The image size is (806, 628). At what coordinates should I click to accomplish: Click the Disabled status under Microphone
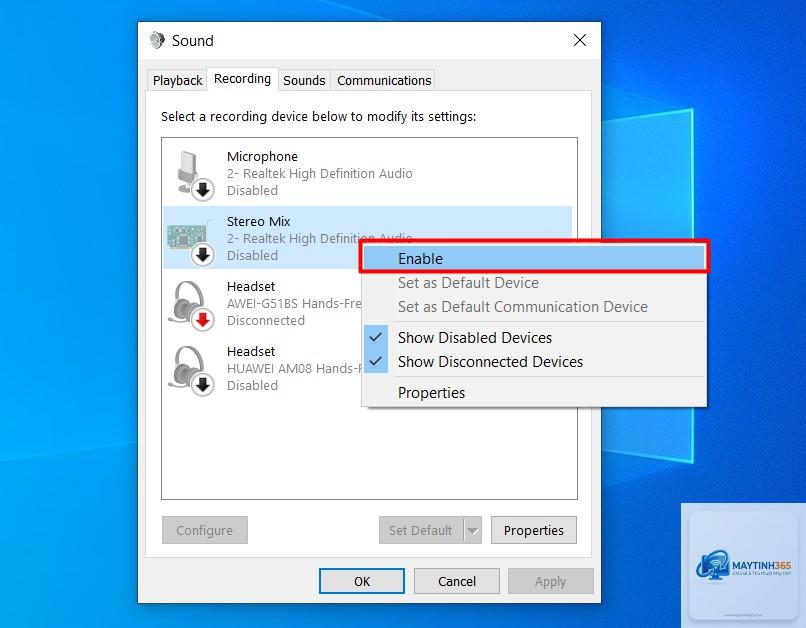252,191
